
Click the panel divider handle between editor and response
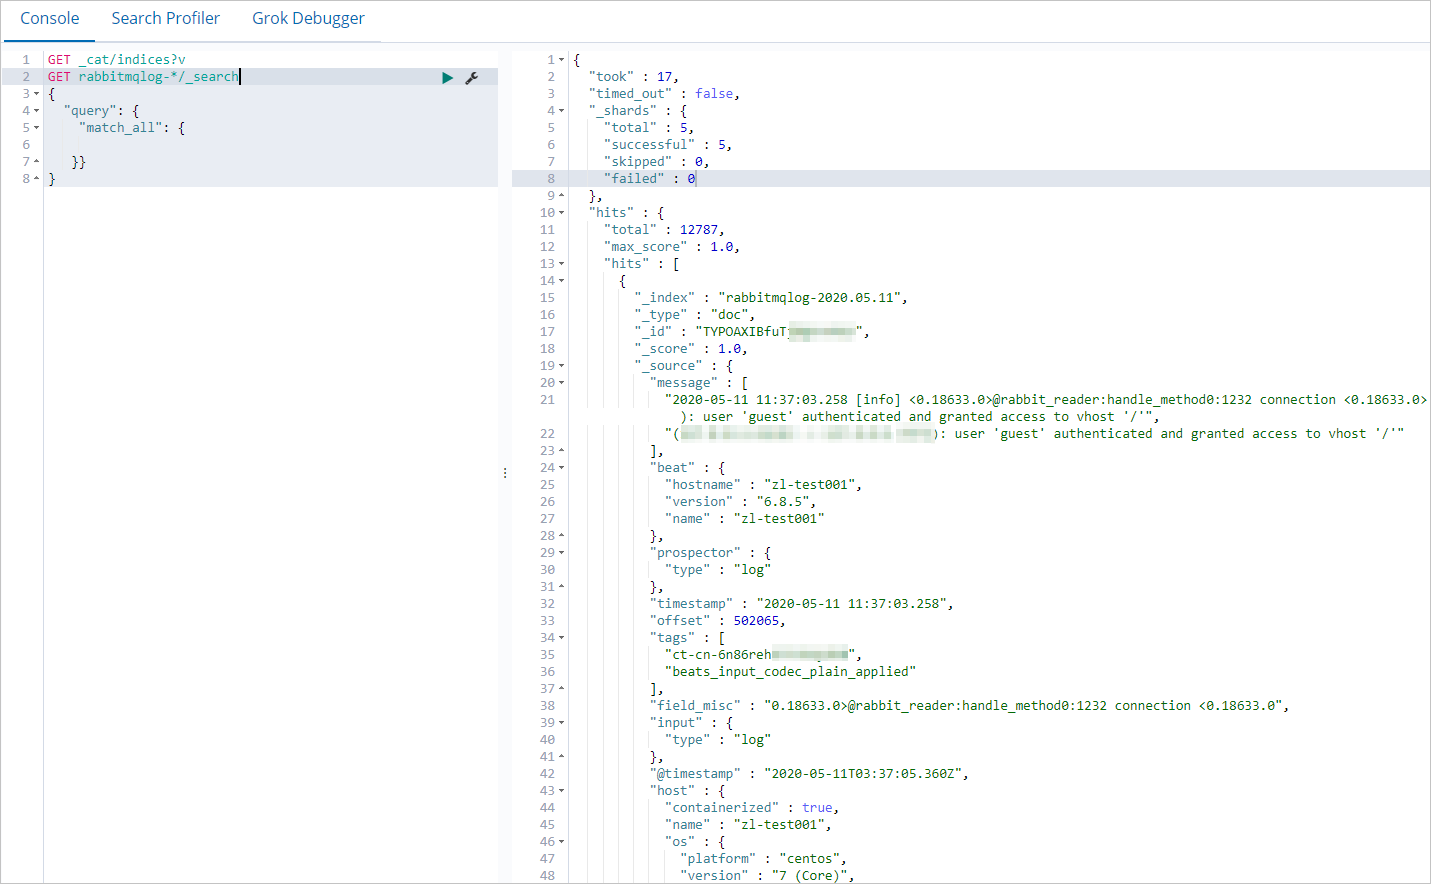pyautogui.click(x=505, y=473)
